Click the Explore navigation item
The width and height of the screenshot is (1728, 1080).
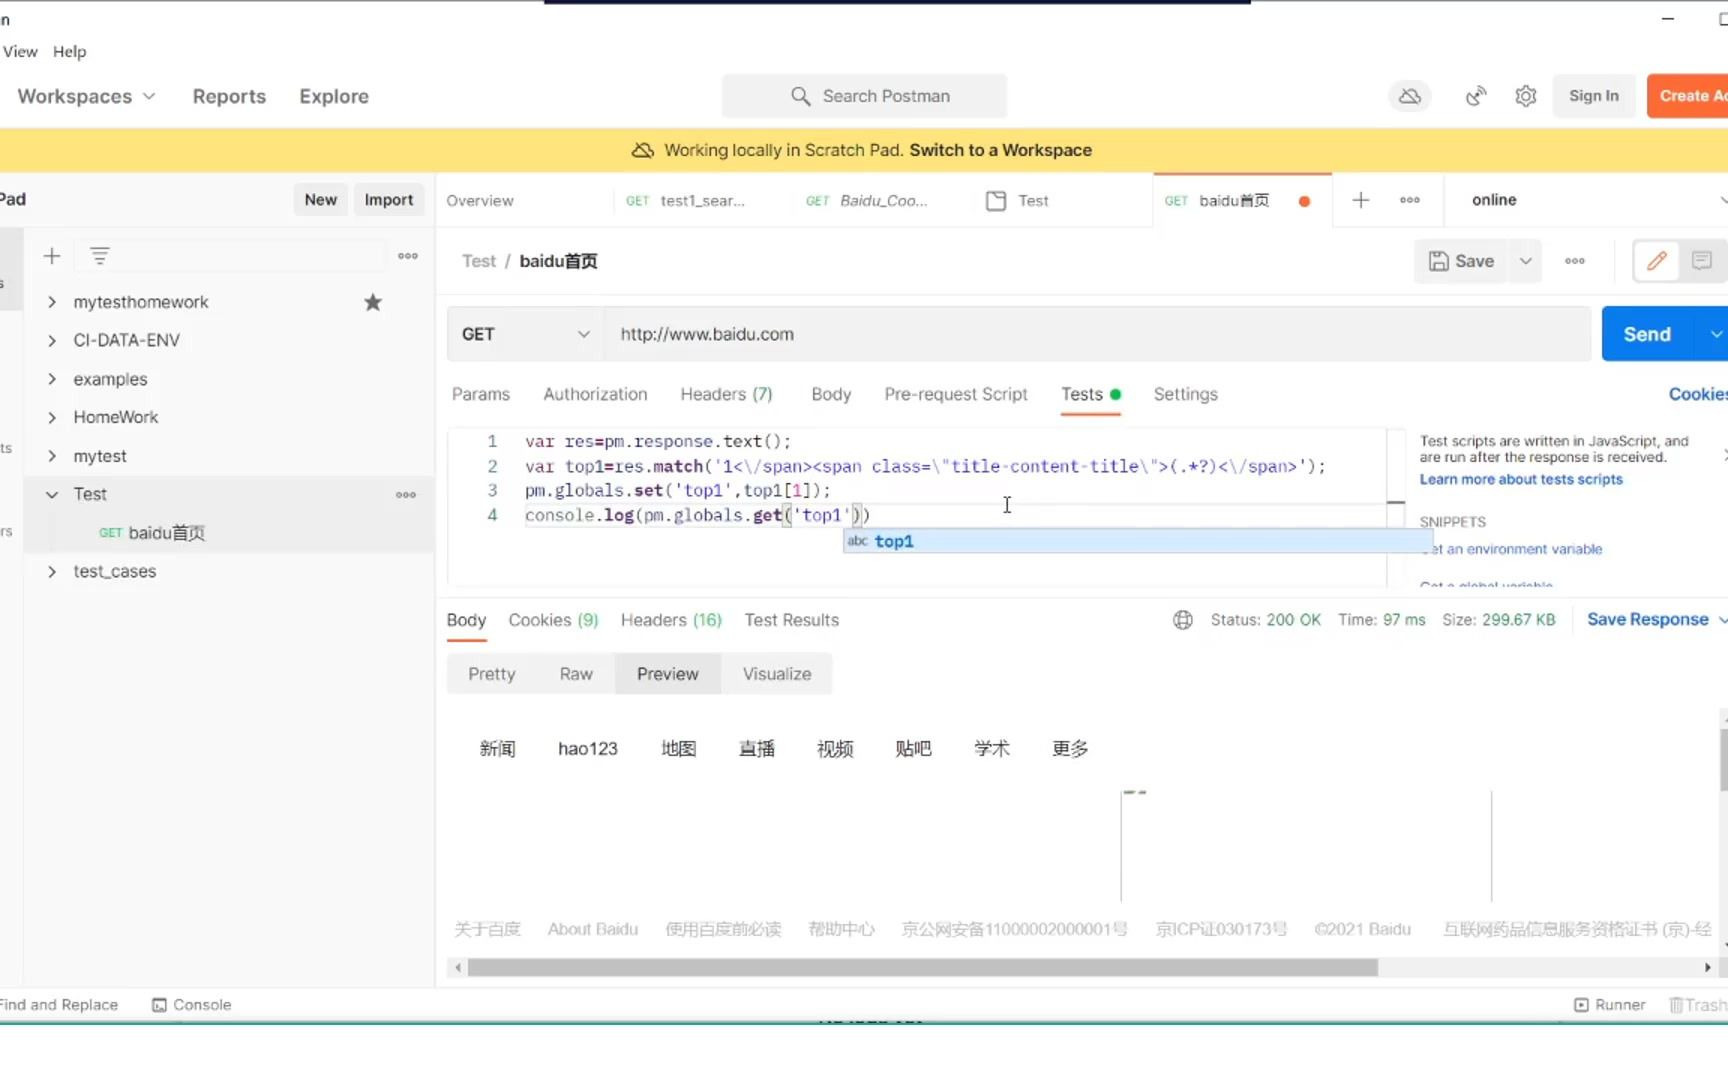pos(334,96)
